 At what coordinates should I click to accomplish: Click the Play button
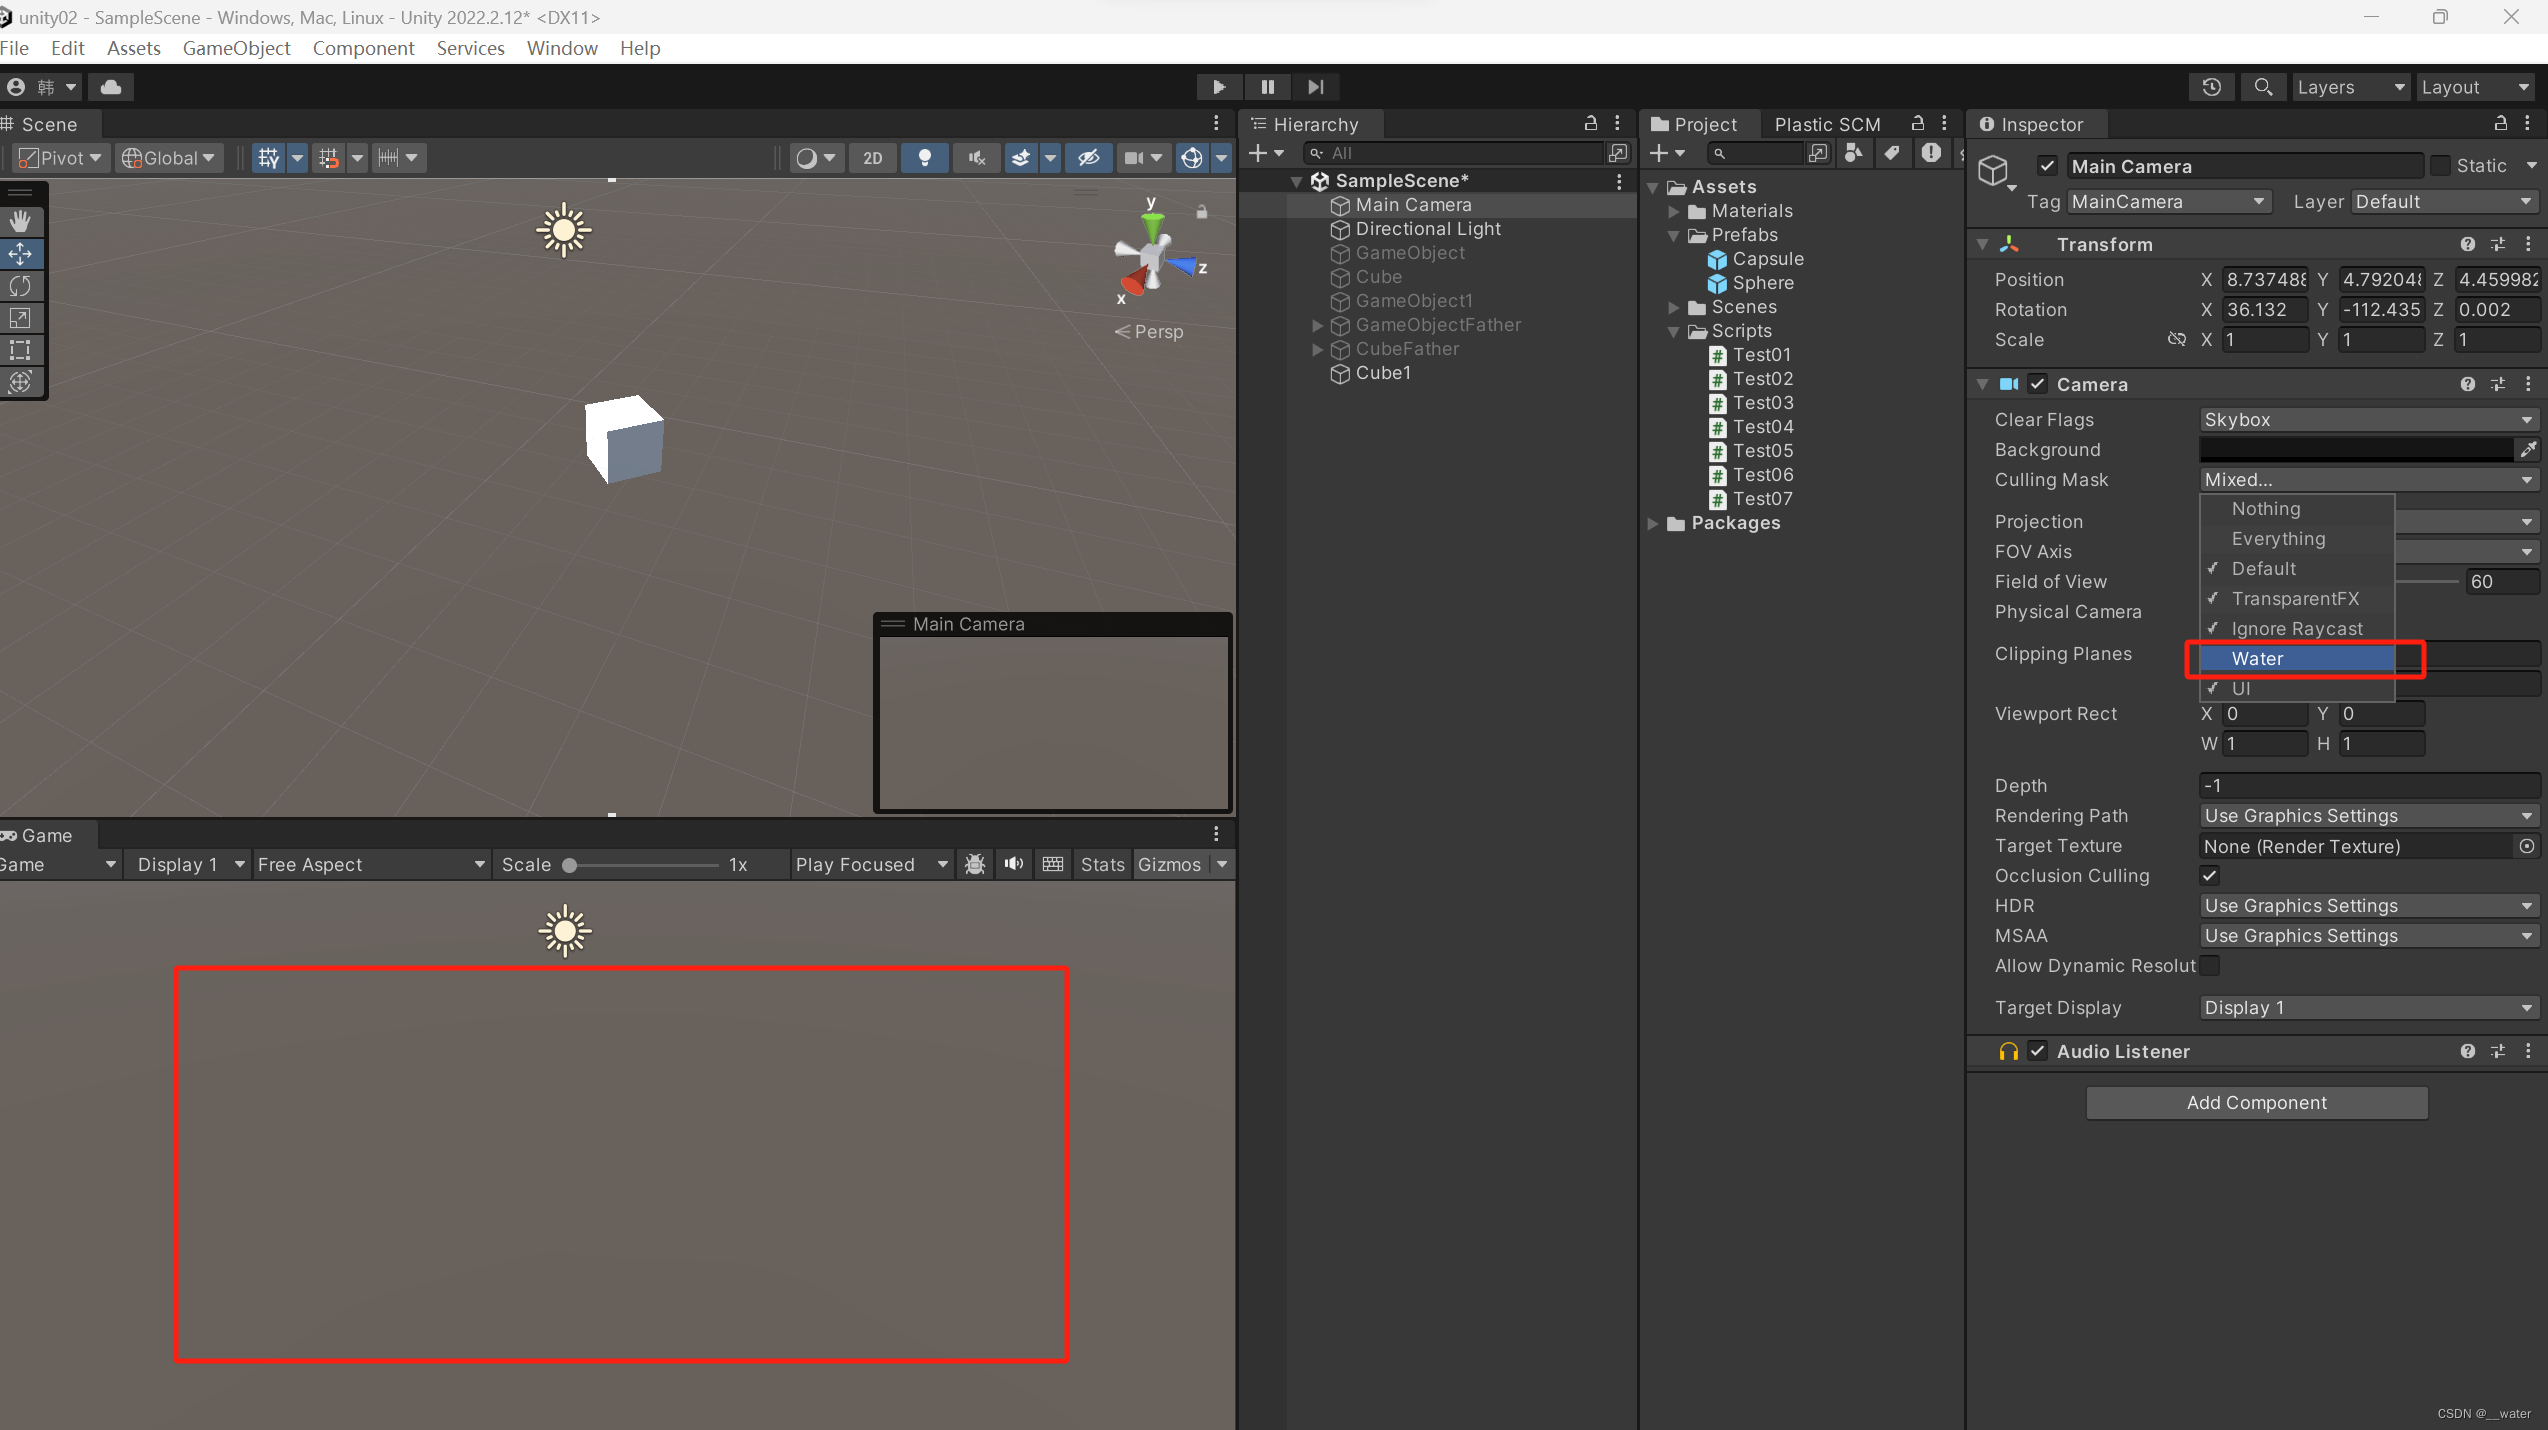[1218, 87]
